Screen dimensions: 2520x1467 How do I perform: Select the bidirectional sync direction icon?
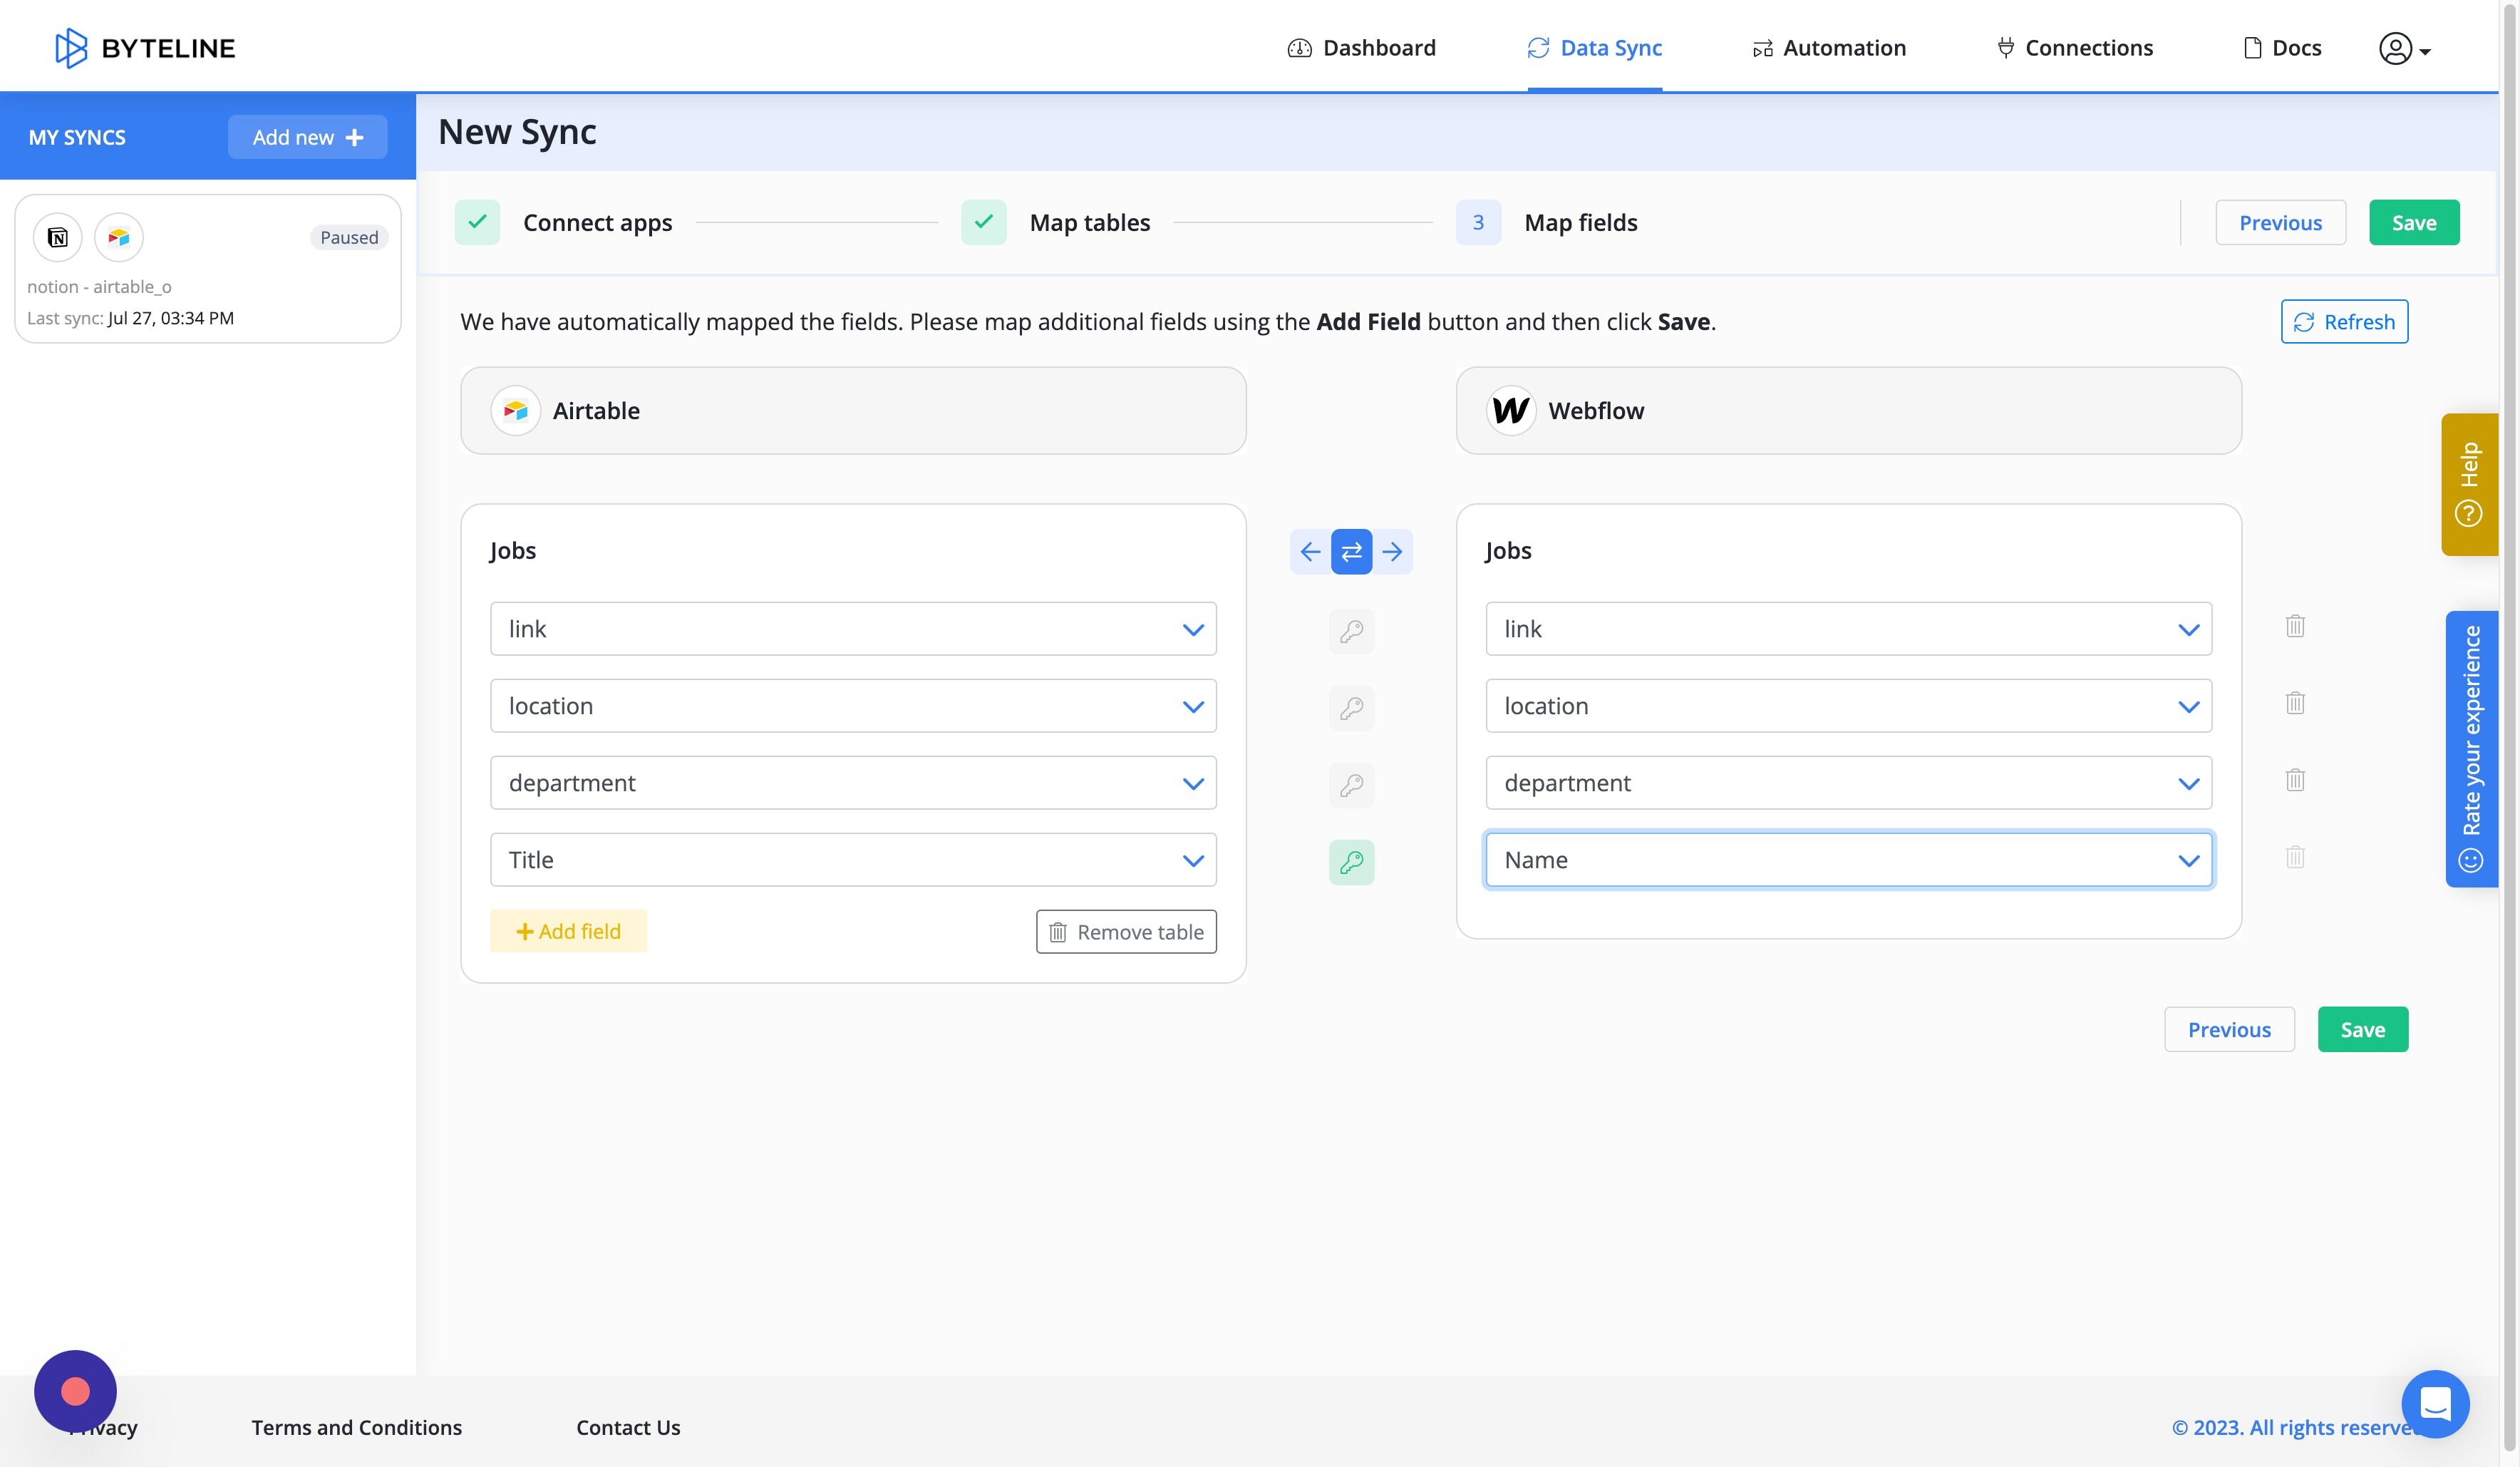click(1351, 551)
